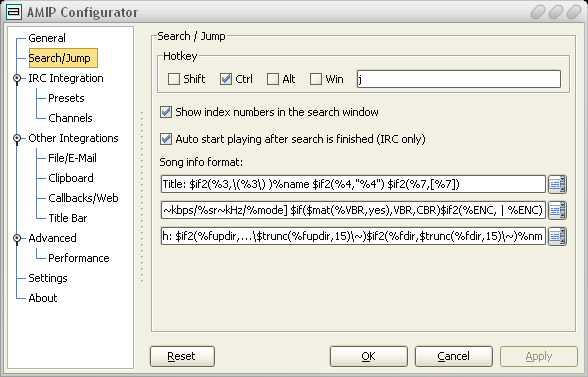Open format editor for kbps/VBR song info field
This screenshot has width=588, height=377.
tap(557, 210)
